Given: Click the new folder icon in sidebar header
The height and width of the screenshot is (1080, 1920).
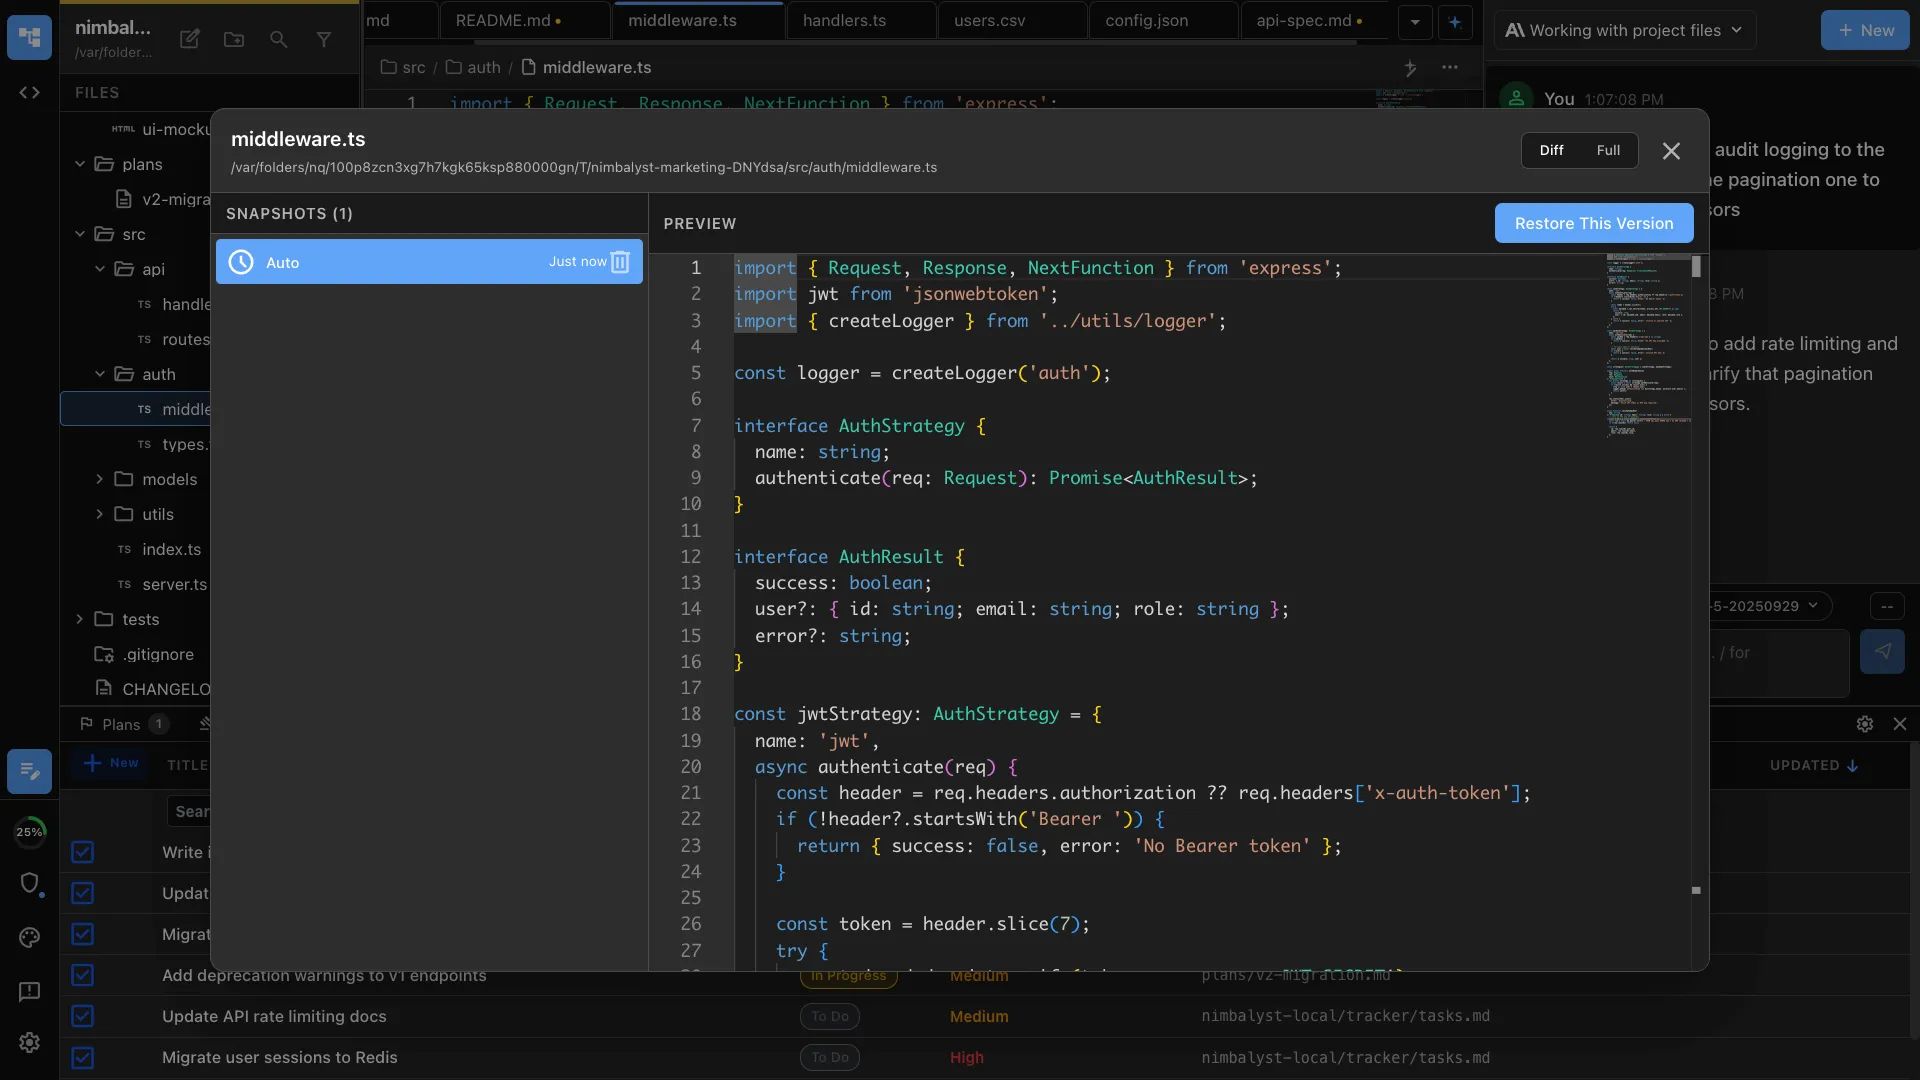Looking at the screenshot, I should [234, 39].
